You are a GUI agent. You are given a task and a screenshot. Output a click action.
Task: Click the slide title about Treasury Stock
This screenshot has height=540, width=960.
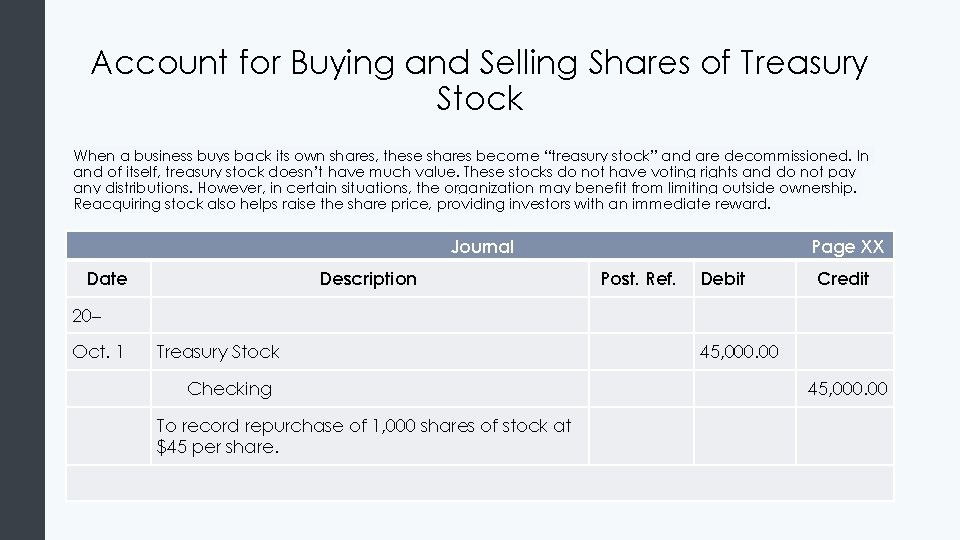[480, 81]
